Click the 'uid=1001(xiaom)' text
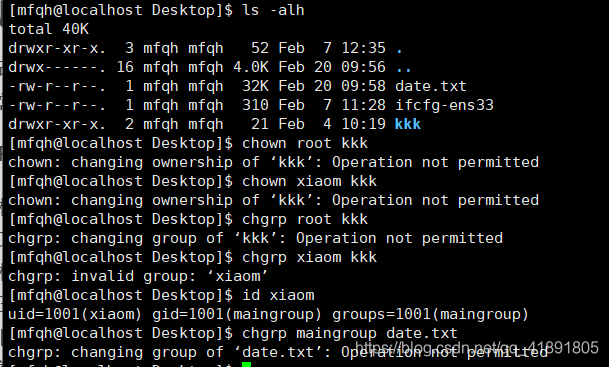The height and width of the screenshot is (367, 609). pyautogui.click(x=75, y=315)
